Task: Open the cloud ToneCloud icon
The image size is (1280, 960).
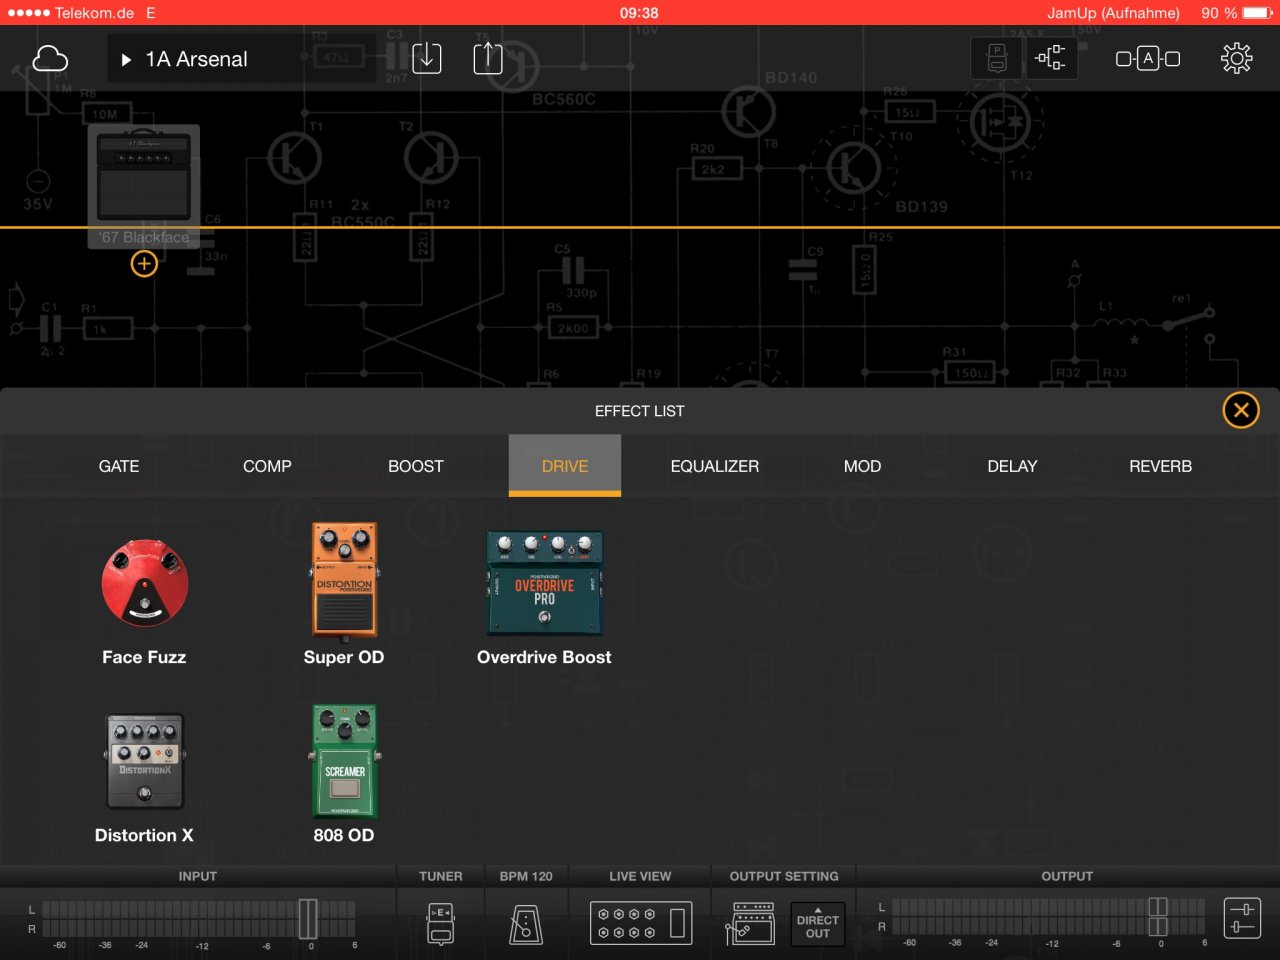Action: click(x=50, y=59)
